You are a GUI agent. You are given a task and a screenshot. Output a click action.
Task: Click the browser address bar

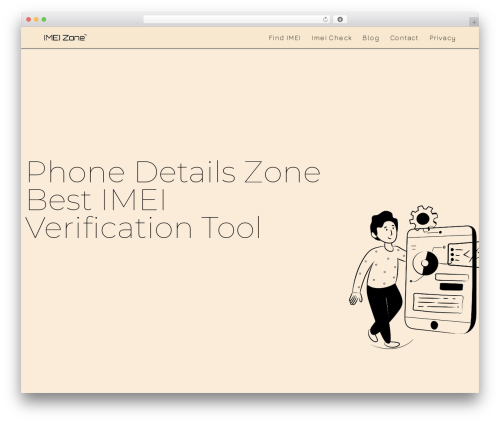point(237,19)
